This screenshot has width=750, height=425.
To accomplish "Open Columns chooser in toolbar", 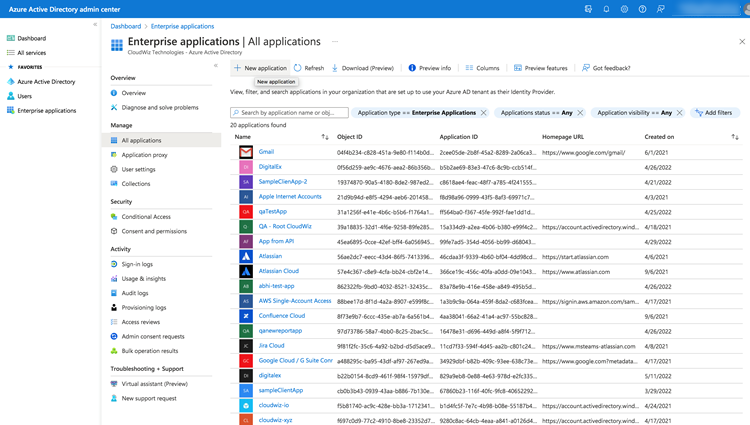I will (482, 68).
